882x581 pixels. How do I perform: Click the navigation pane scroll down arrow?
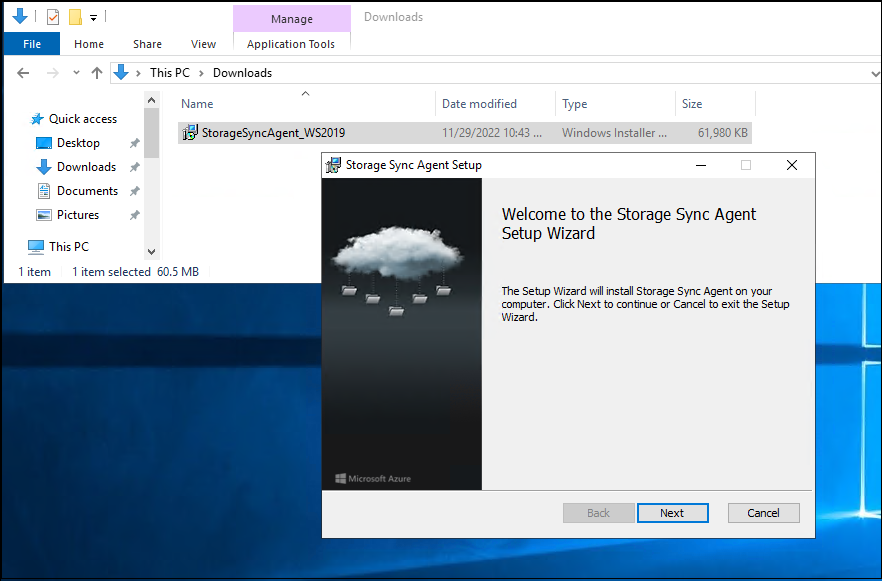click(x=151, y=252)
